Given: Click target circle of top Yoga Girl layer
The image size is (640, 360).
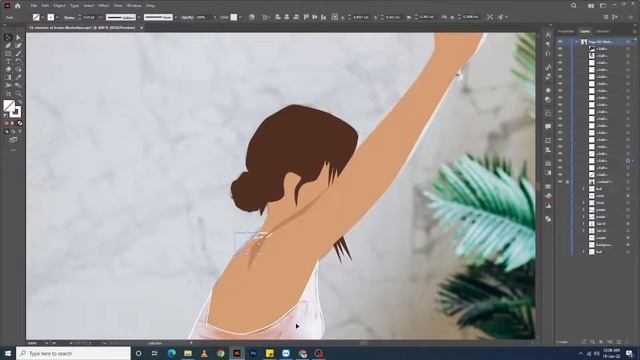Looking at the screenshot, I should coord(628,42).
